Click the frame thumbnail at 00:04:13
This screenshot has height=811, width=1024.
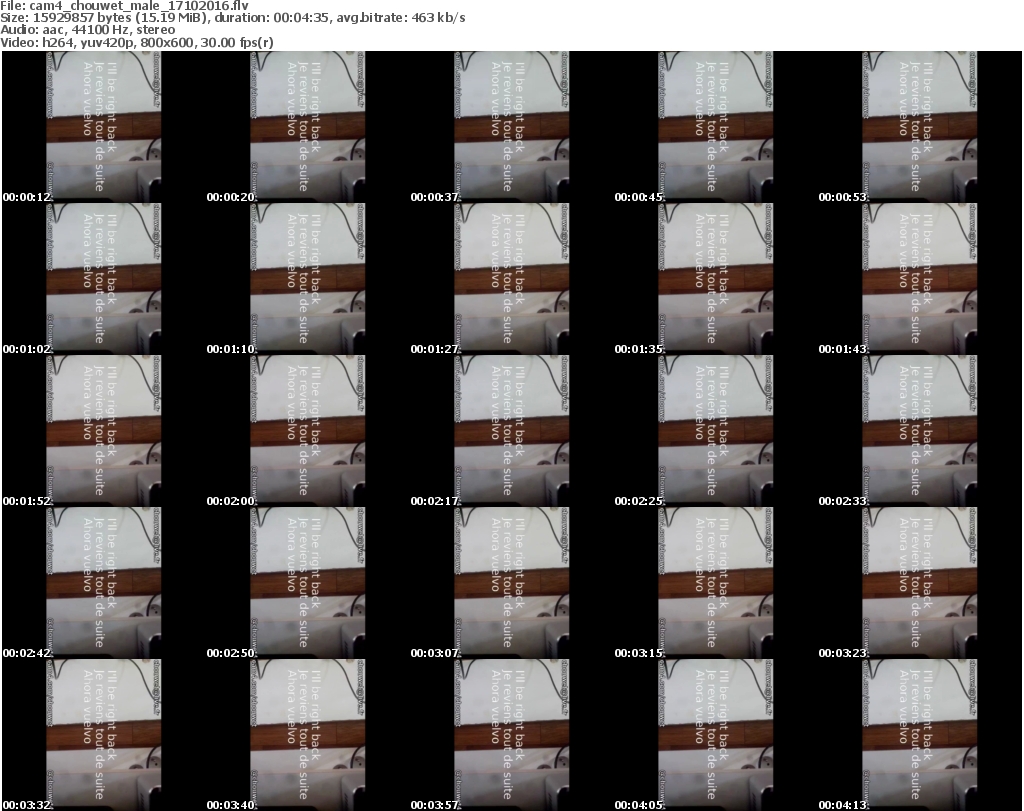tap(920, 735)
